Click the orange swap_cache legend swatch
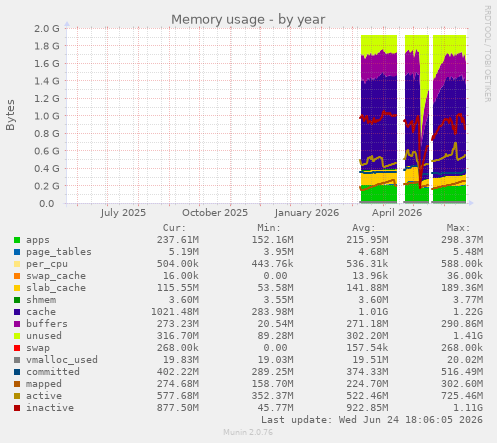This screenshot has width=497, height=443. coord(17,276)
